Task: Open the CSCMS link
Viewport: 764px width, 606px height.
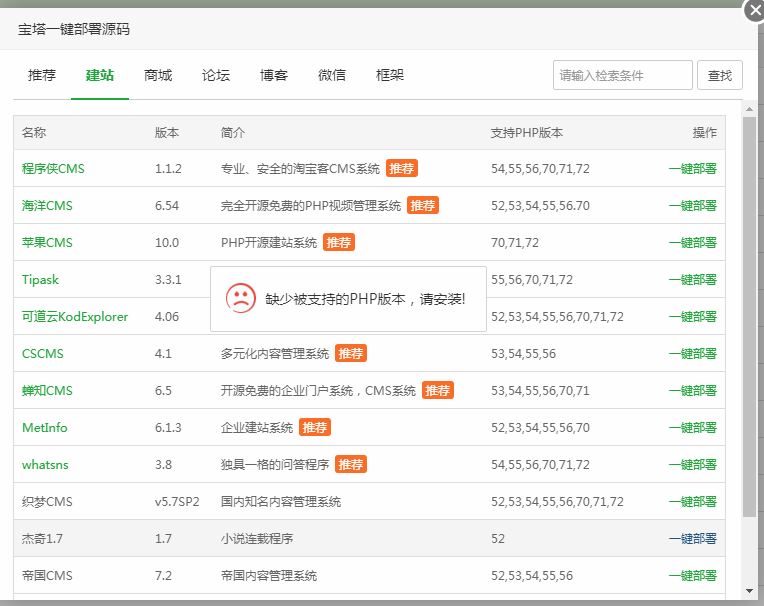Action: 42,354
